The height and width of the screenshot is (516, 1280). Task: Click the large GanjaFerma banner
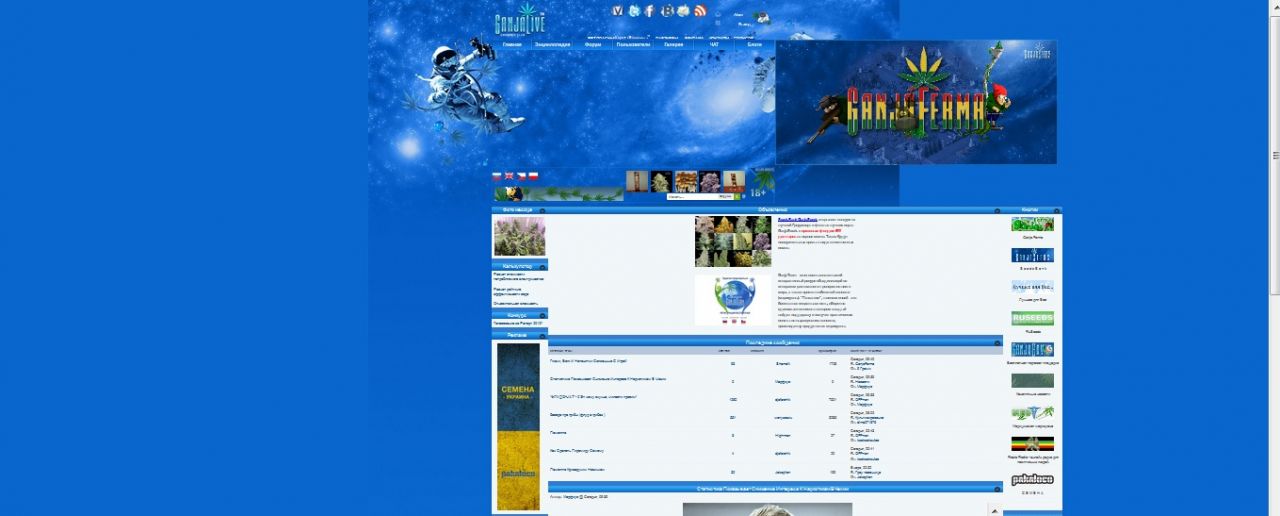[916, 102]
